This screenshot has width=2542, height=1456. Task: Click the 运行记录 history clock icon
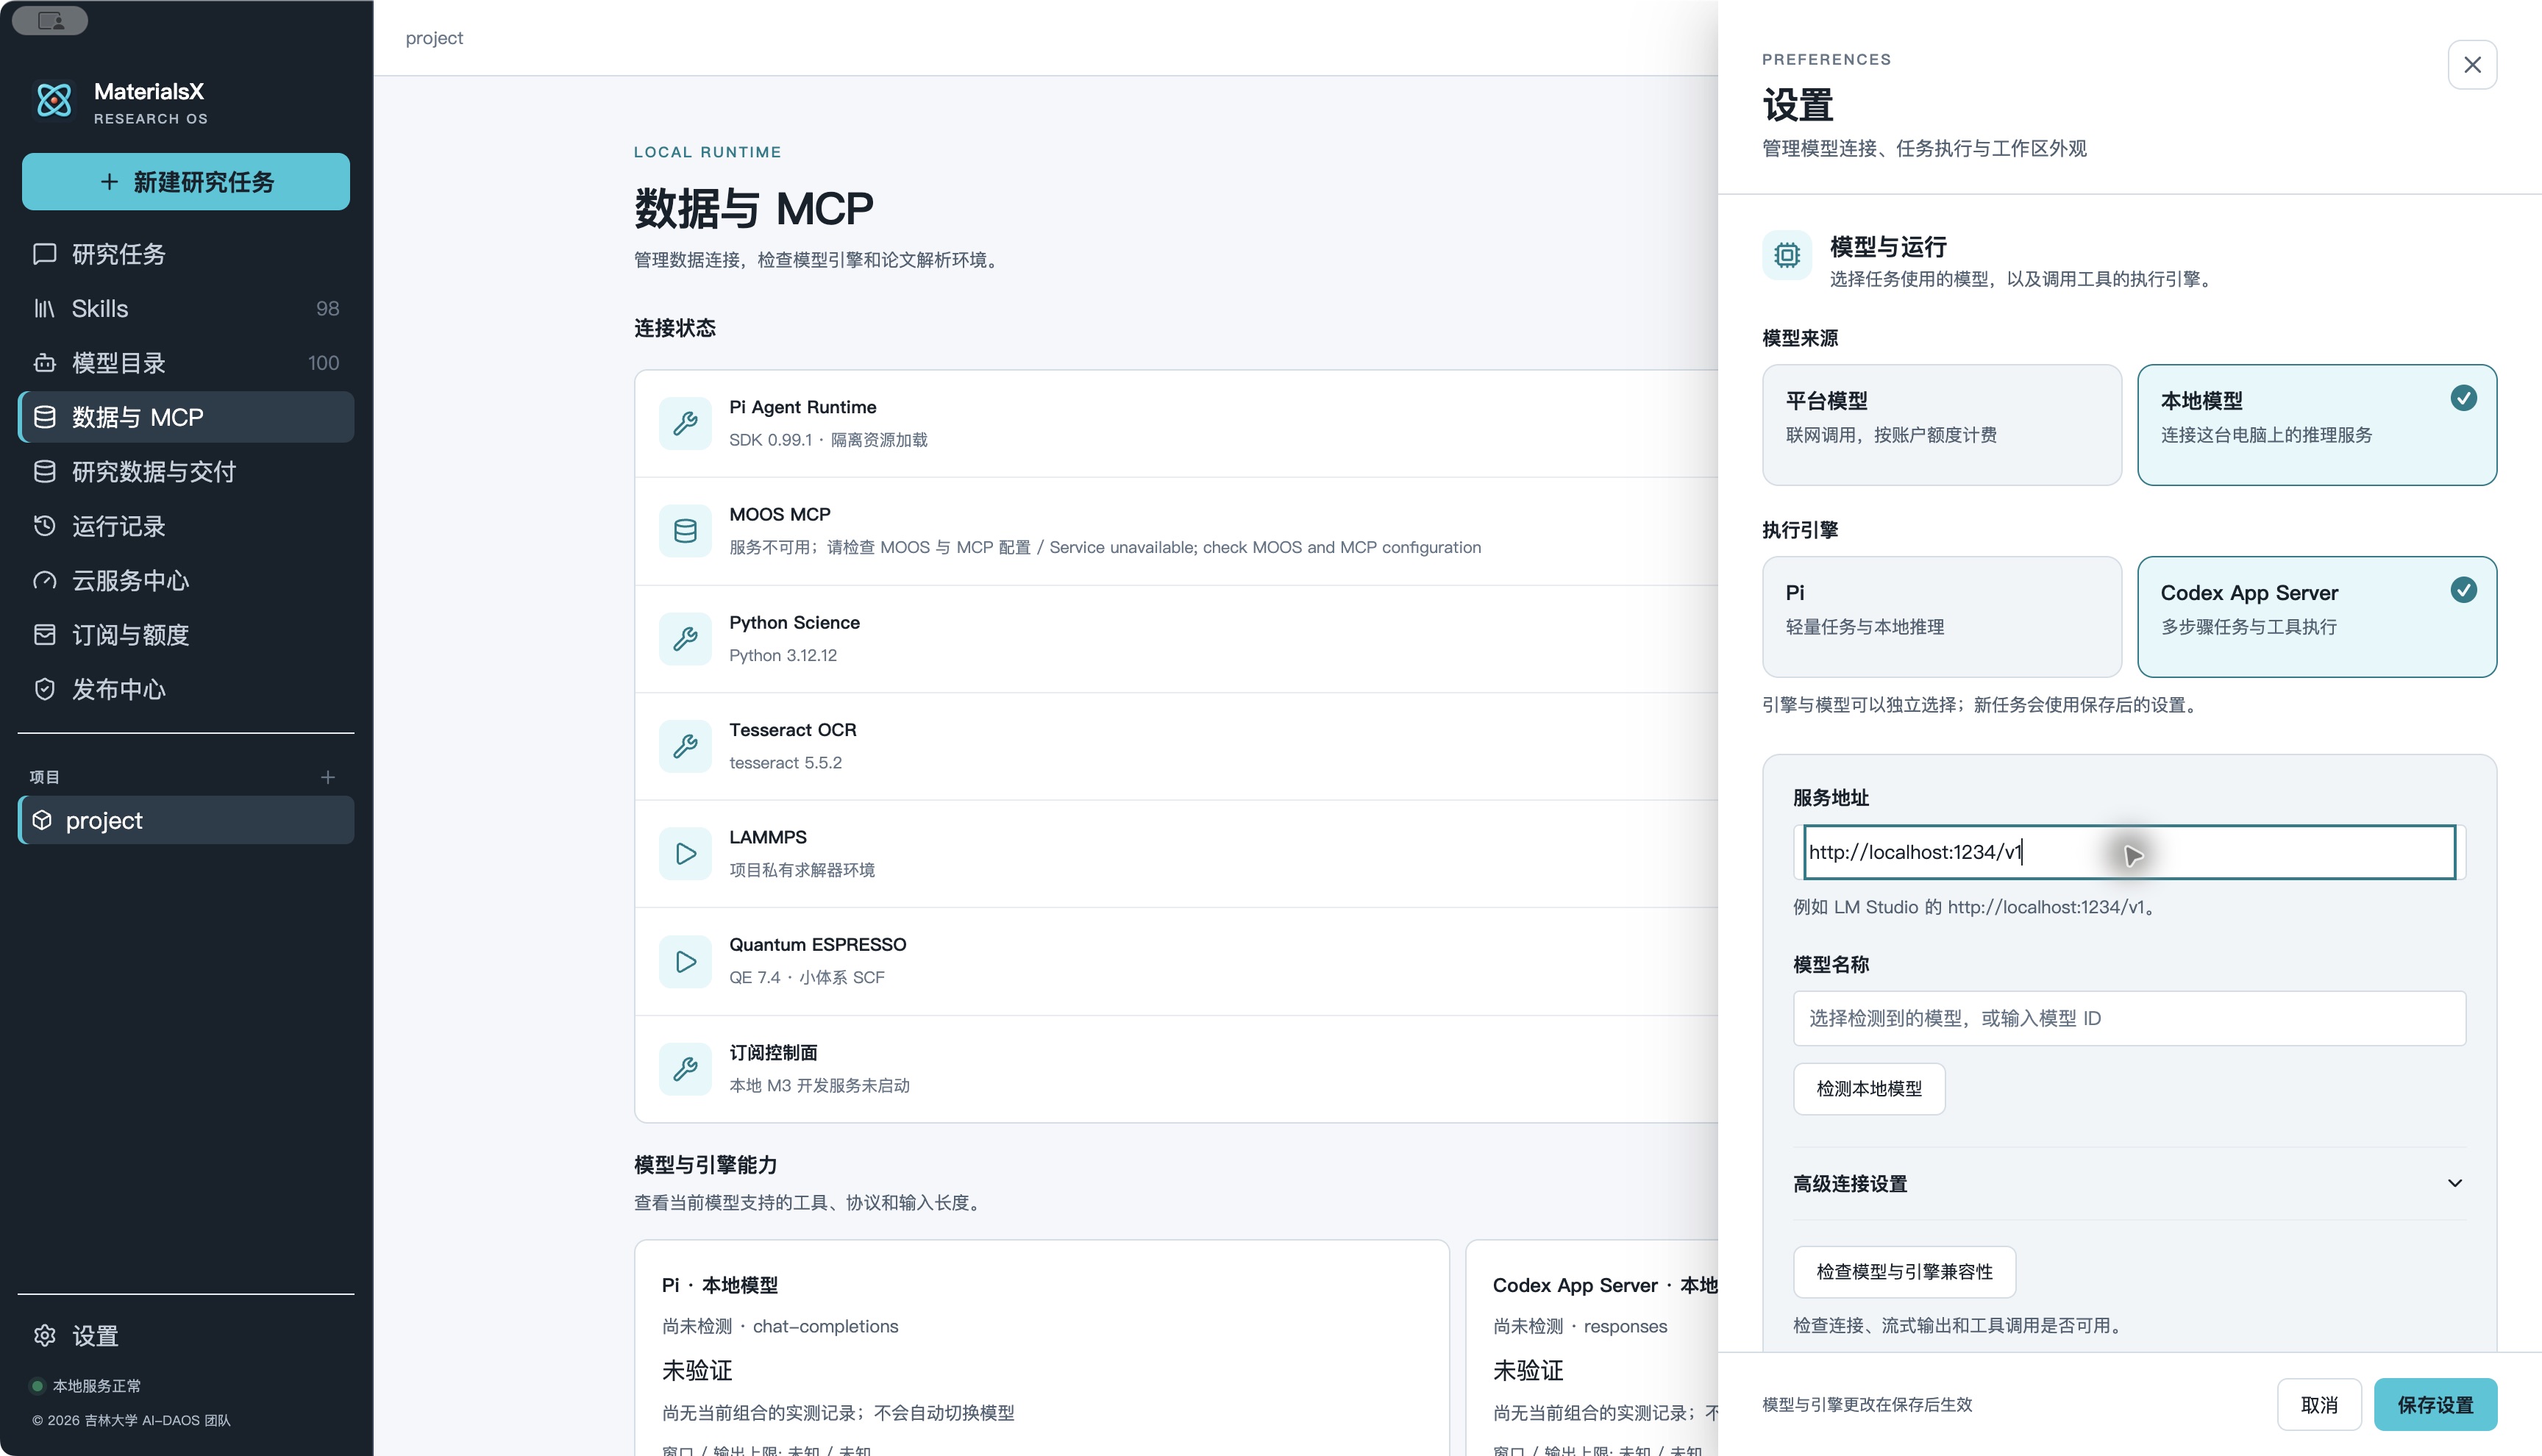45,526
